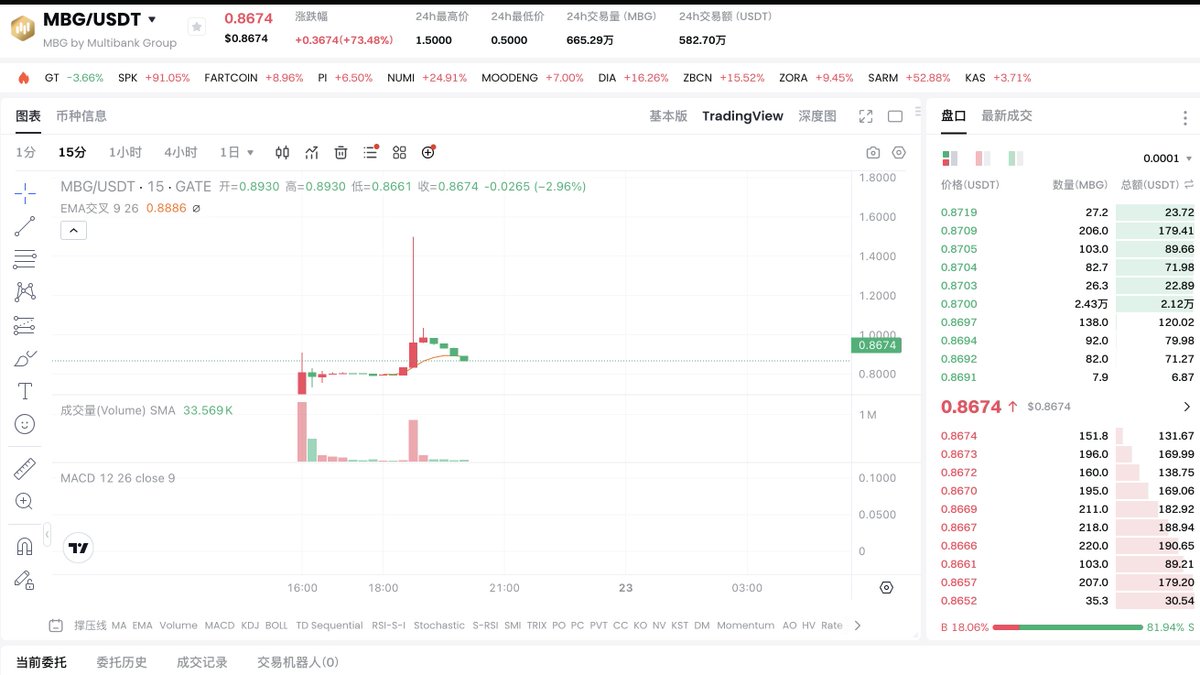Select the brush drawing tool
Screen dimensions: 1200x675
25,358
